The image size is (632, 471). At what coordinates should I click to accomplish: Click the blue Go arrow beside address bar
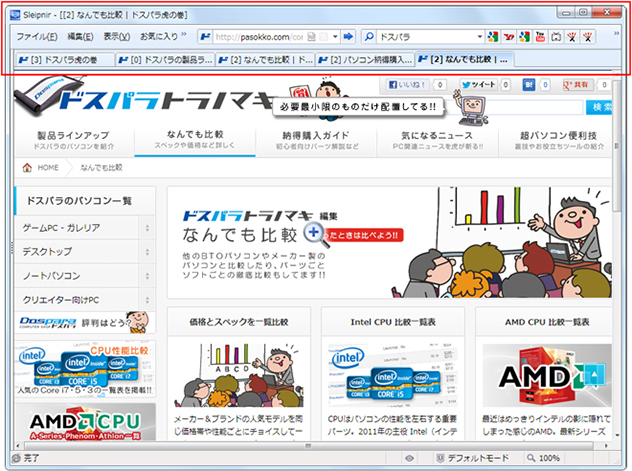pyautogui.click(x=349, y=37)
